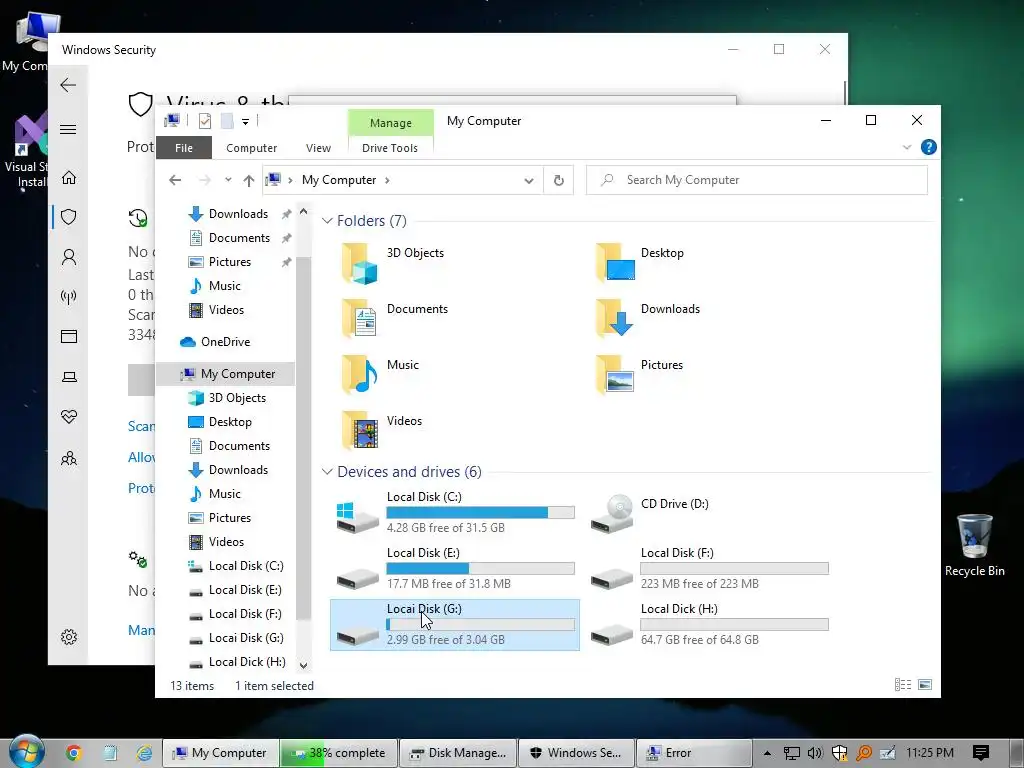
Task: Open the Computer ribbon tab
Action: (x=251, y=148)
